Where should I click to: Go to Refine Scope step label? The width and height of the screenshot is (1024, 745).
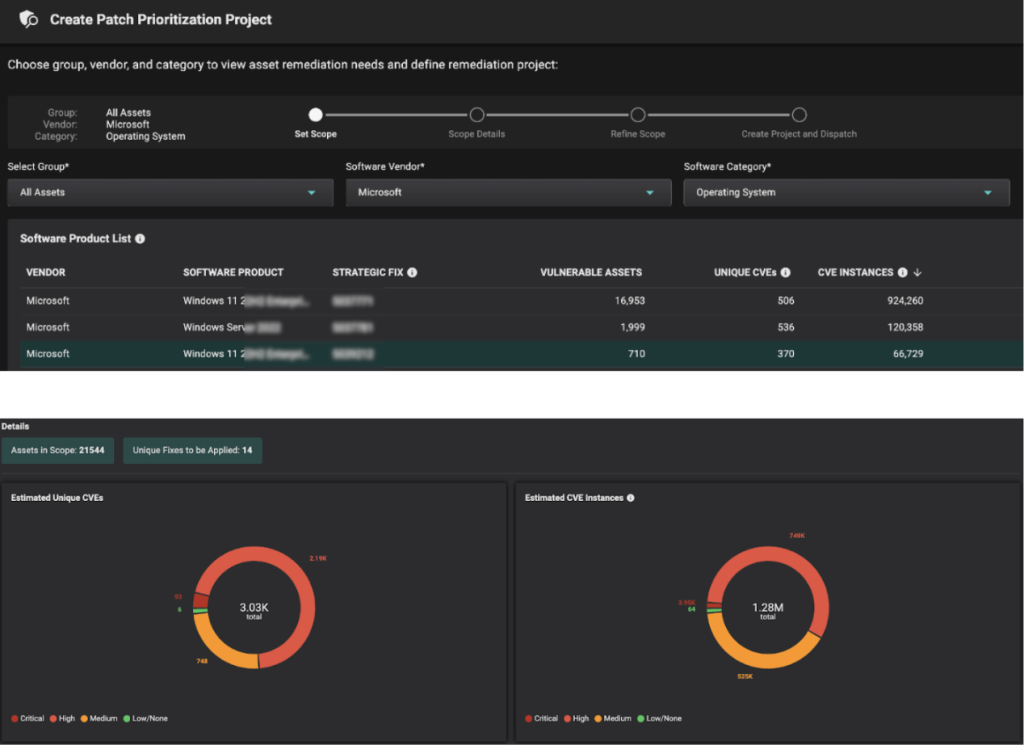(638, 134)
